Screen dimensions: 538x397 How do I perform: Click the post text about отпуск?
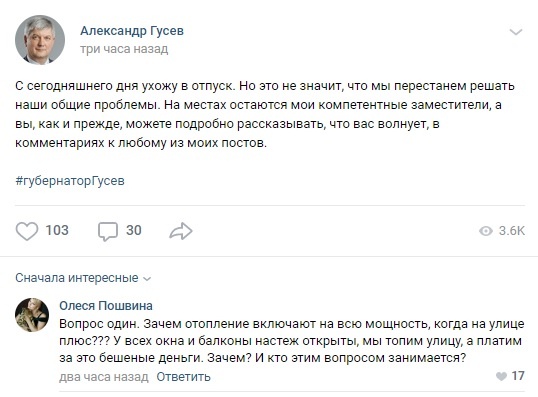pyautogui.click(x=265, y=114)
